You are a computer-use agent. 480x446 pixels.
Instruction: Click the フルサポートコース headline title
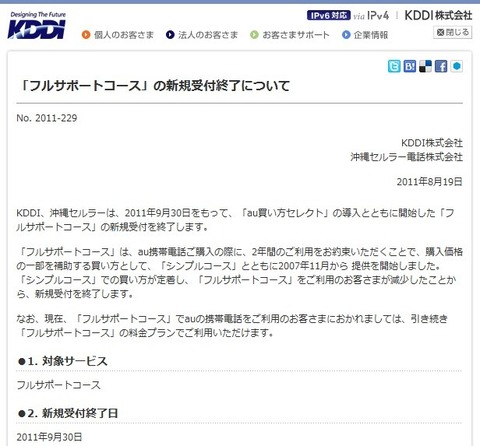(154, 86)
